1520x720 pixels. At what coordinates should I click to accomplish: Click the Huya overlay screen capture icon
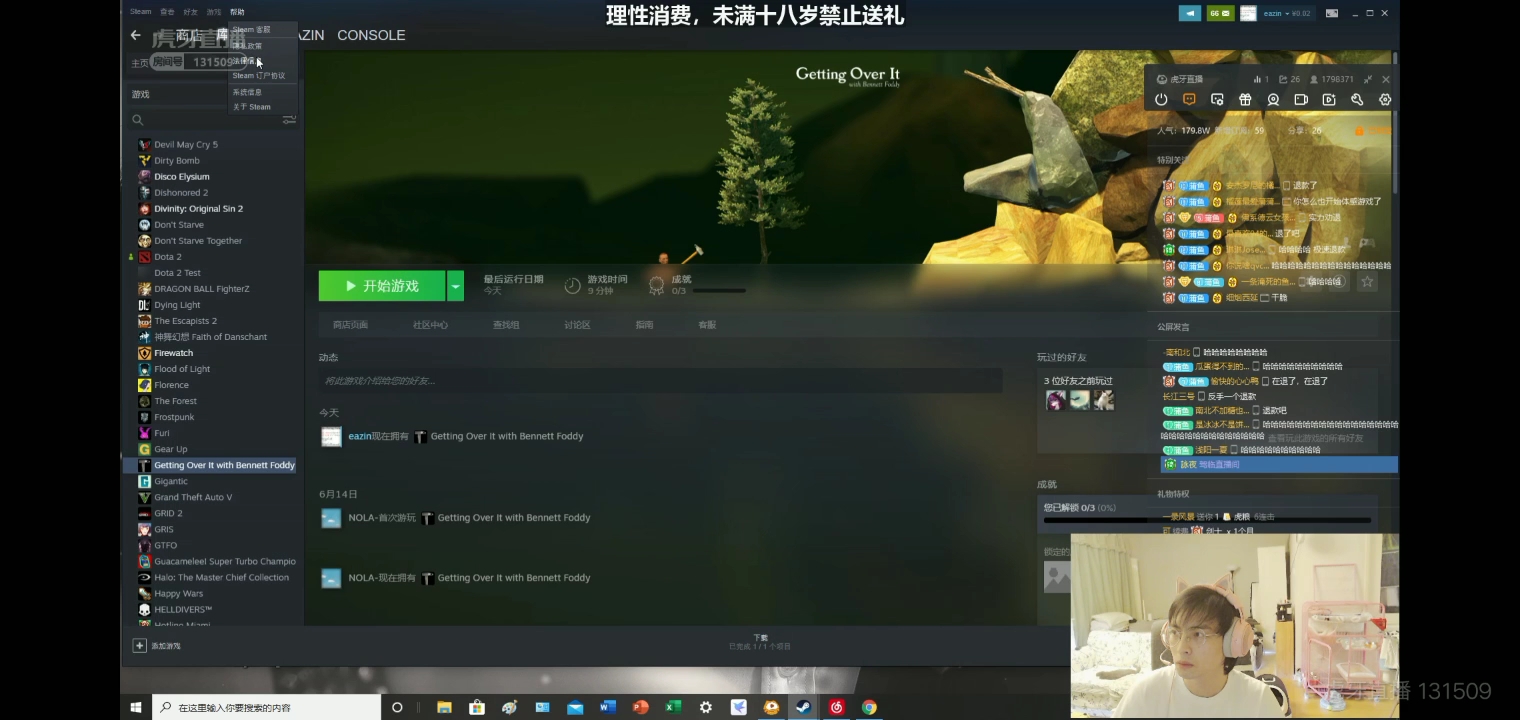1217,100
